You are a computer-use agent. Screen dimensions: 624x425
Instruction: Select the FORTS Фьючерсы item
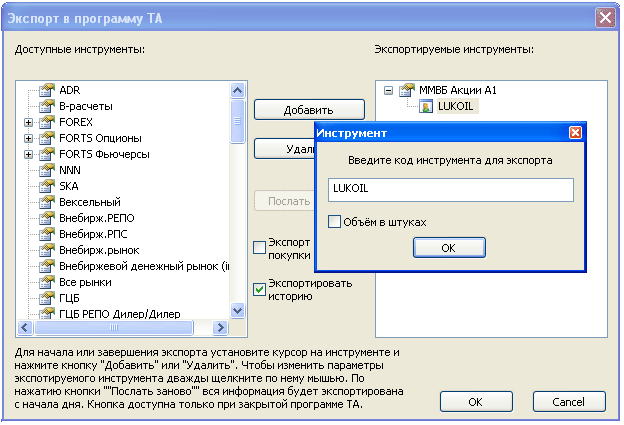click(x=104, y=154)
